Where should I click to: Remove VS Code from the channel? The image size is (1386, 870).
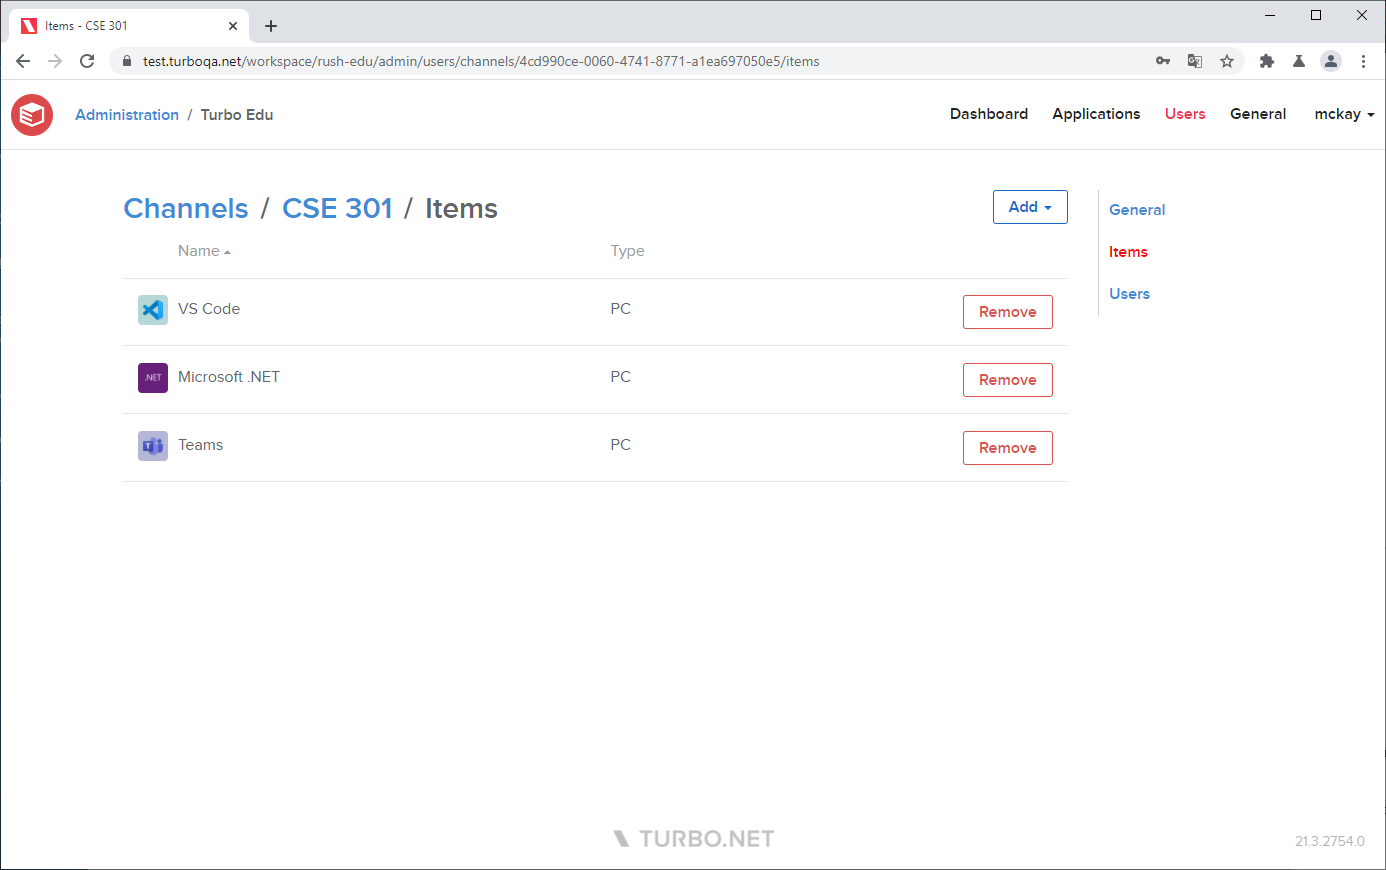1008,312
